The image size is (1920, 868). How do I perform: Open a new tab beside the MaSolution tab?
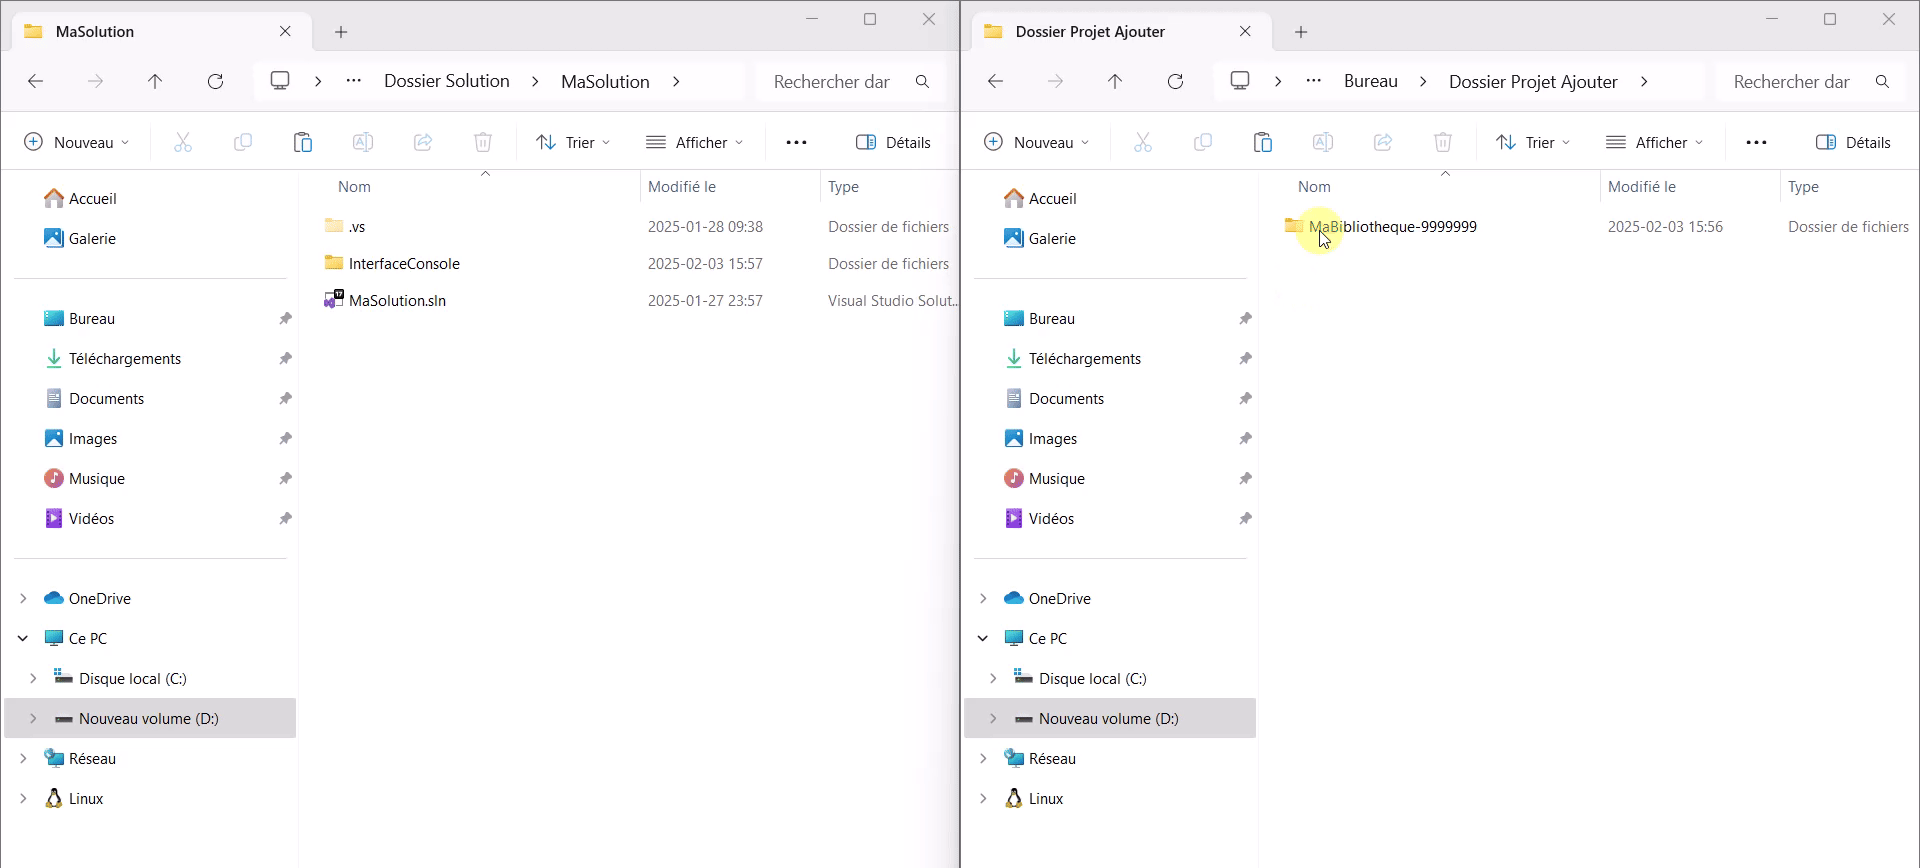[341, 32]
